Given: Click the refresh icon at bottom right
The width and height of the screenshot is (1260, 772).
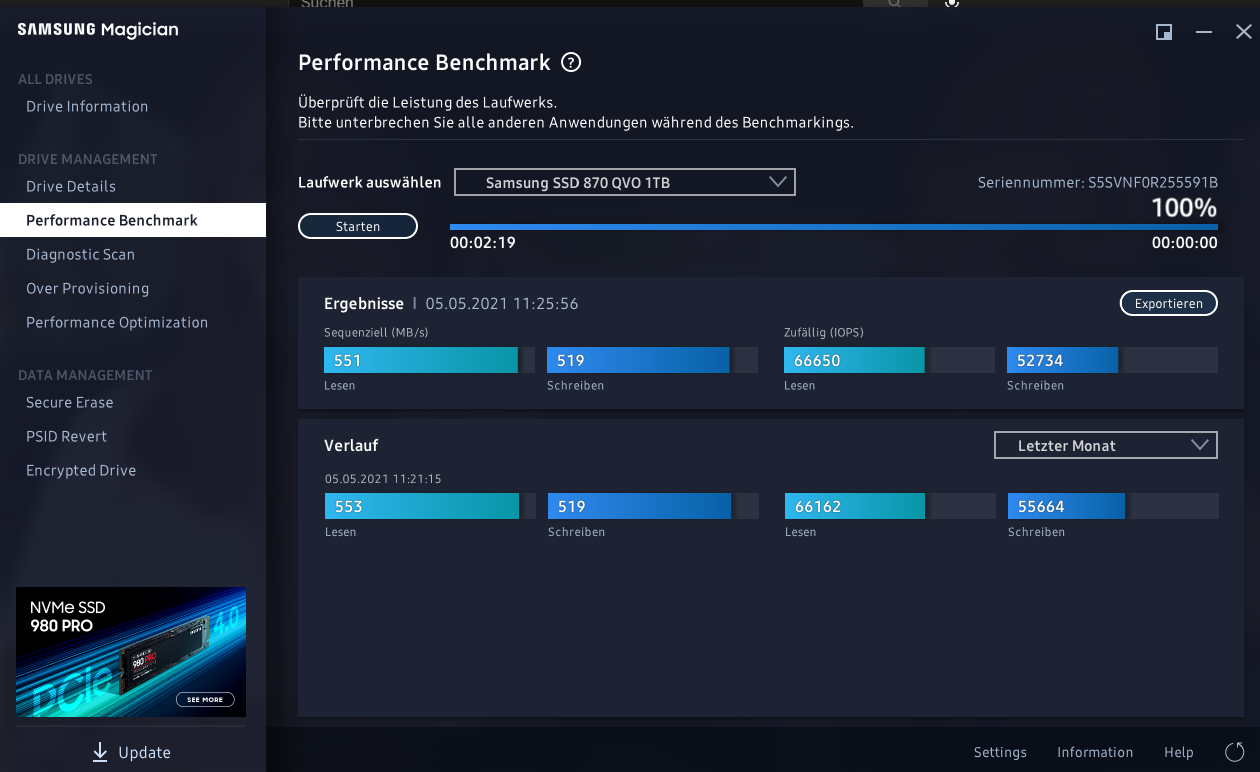Looking at the screenshot, I should tap(1235, 752).
